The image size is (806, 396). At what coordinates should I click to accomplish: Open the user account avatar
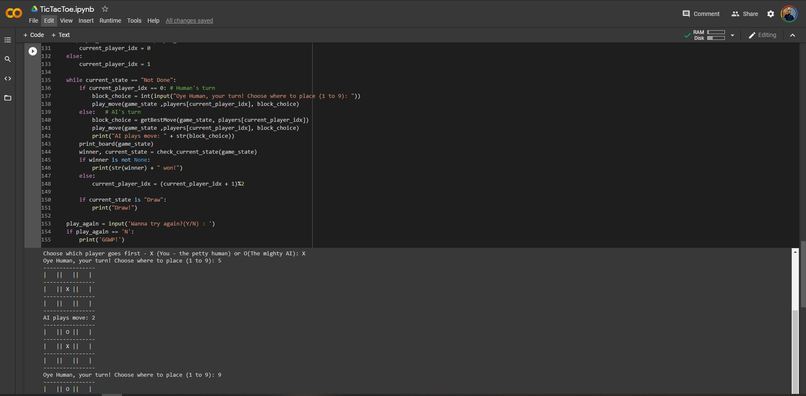789,14
